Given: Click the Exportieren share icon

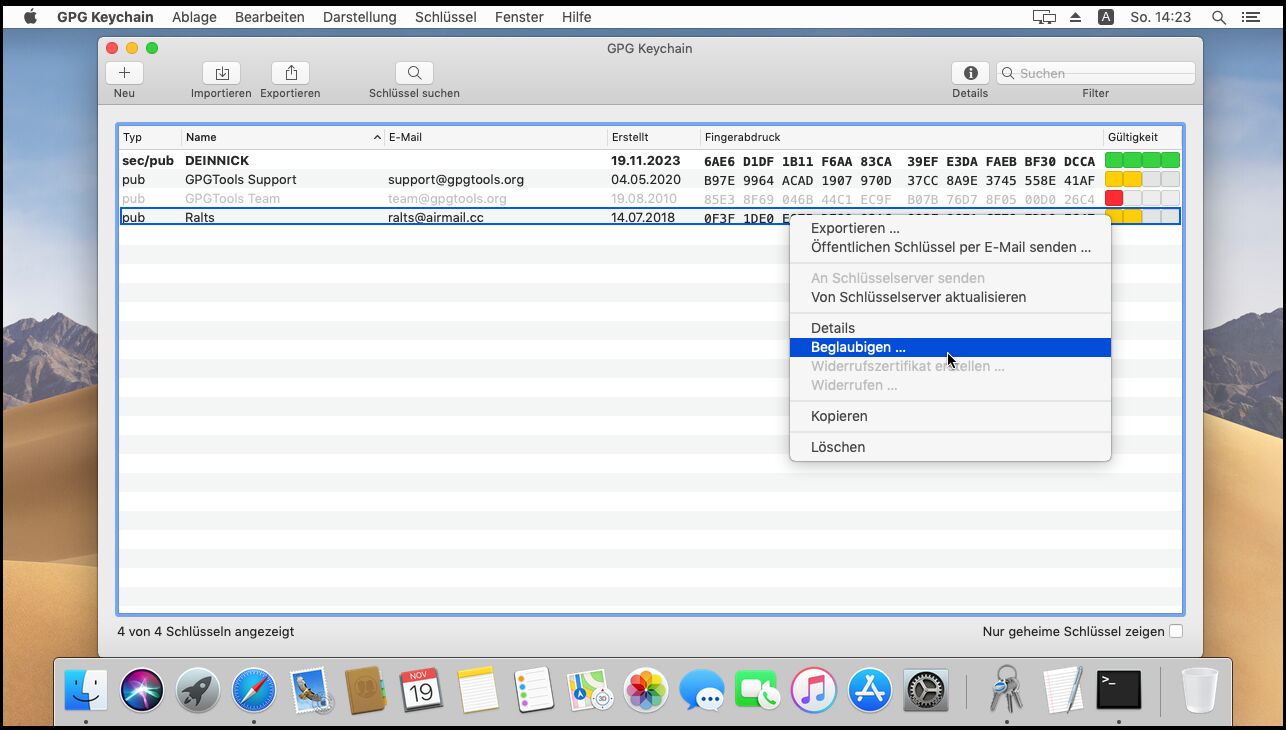Looking at the screenshot, I should pos(290,73).
